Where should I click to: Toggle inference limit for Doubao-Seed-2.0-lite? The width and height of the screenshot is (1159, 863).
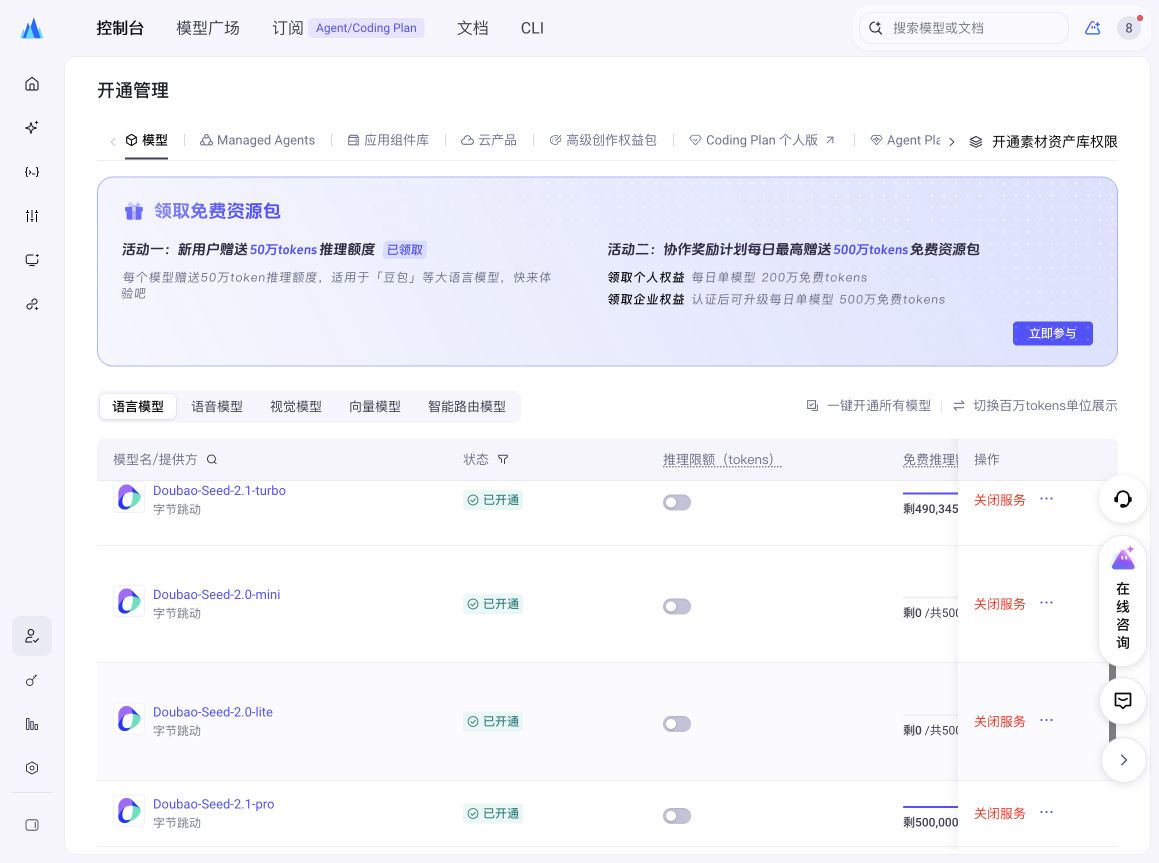tap(677, 724)
